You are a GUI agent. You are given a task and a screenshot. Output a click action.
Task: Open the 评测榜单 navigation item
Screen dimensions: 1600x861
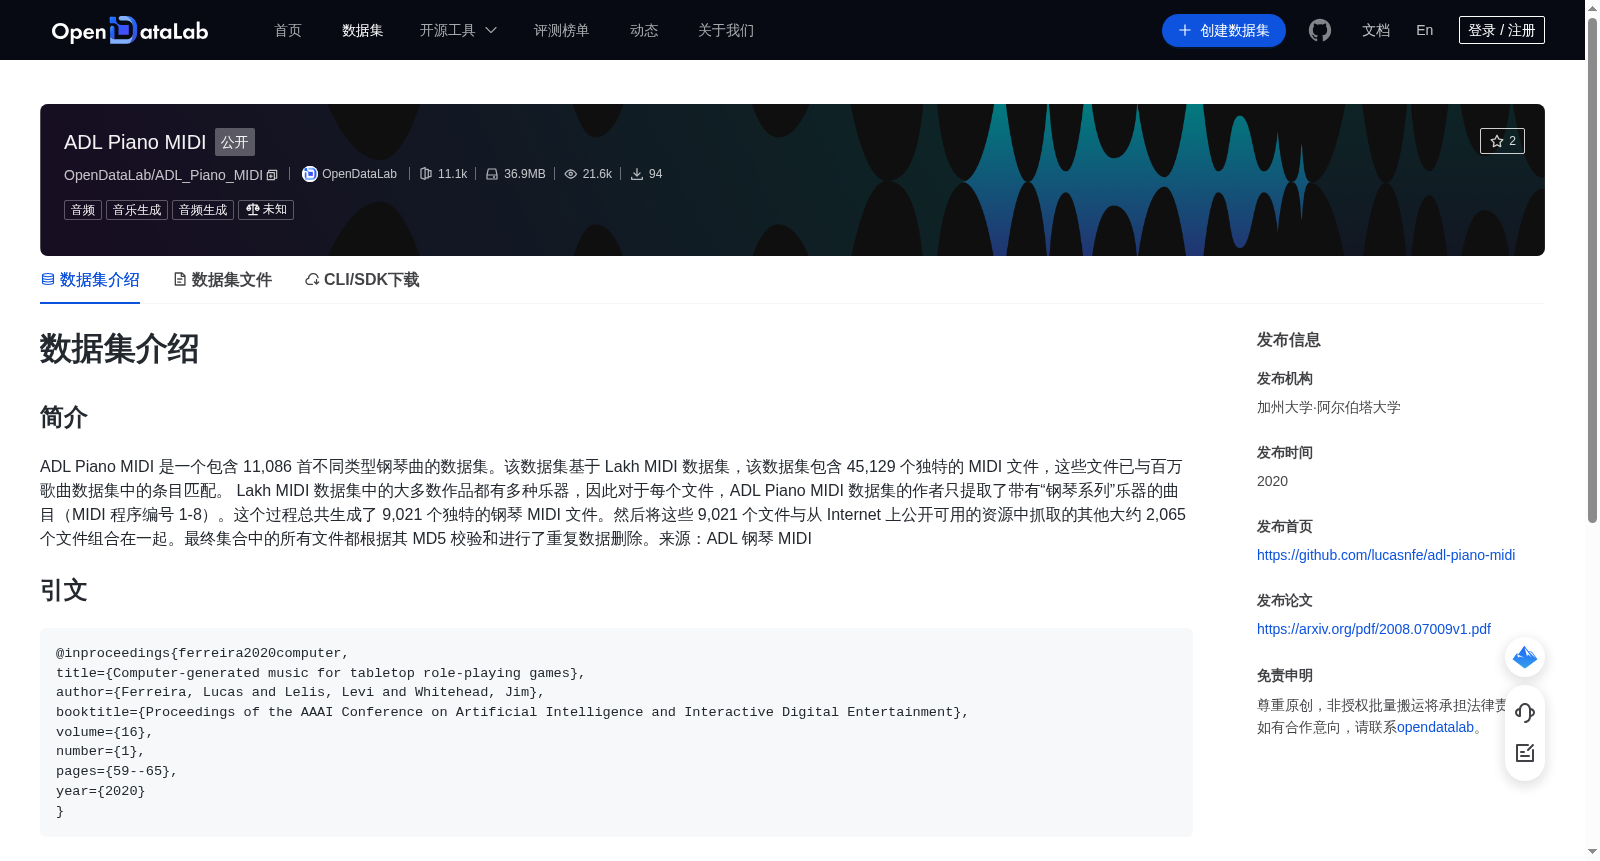[562, 31]
